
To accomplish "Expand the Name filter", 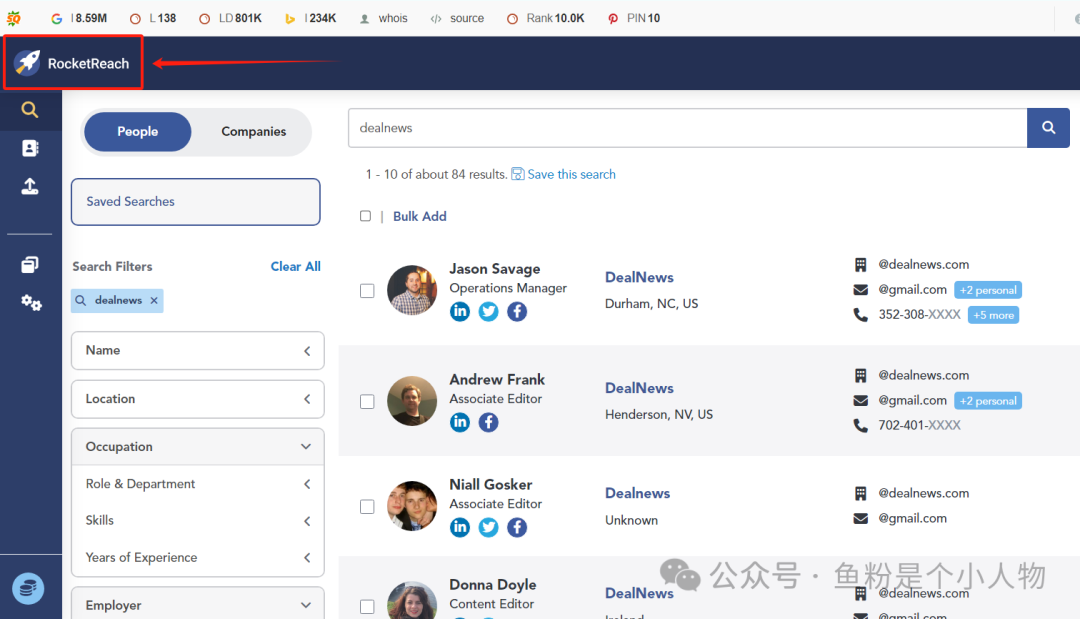I will 197,351.
